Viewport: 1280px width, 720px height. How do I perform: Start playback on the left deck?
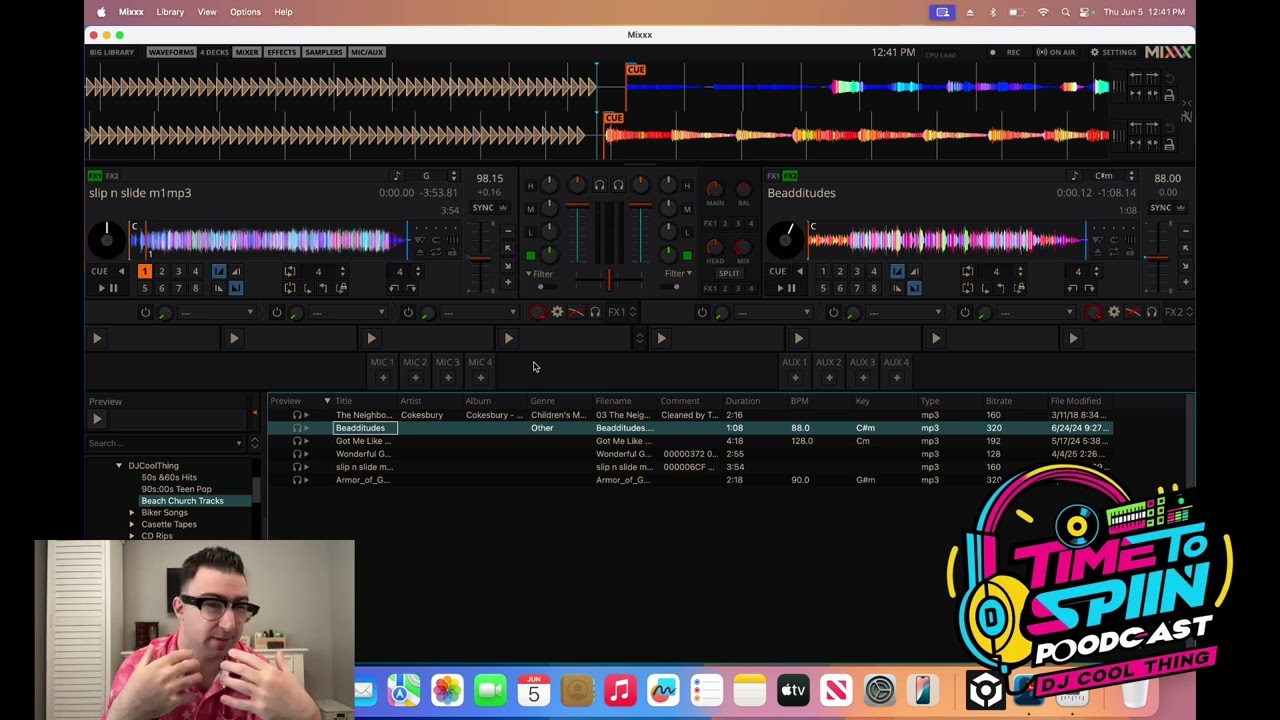click(107, 288)
